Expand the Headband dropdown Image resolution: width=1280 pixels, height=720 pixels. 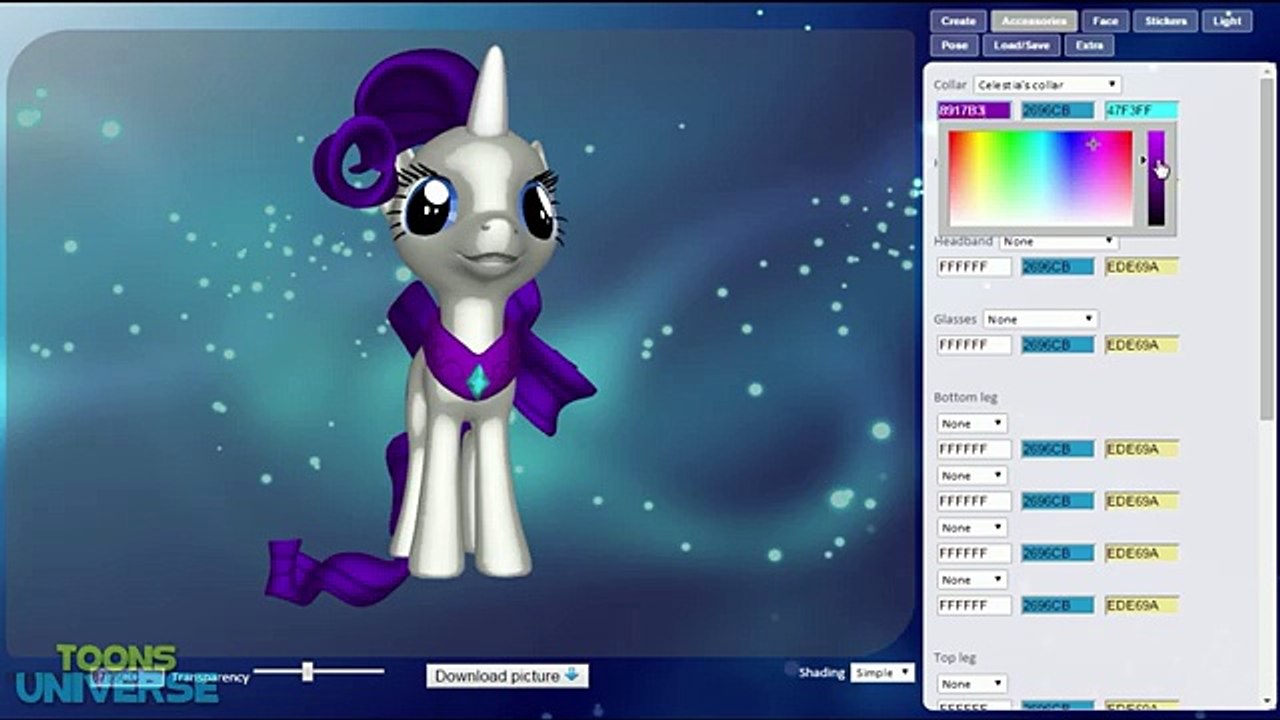(1059, 241)
